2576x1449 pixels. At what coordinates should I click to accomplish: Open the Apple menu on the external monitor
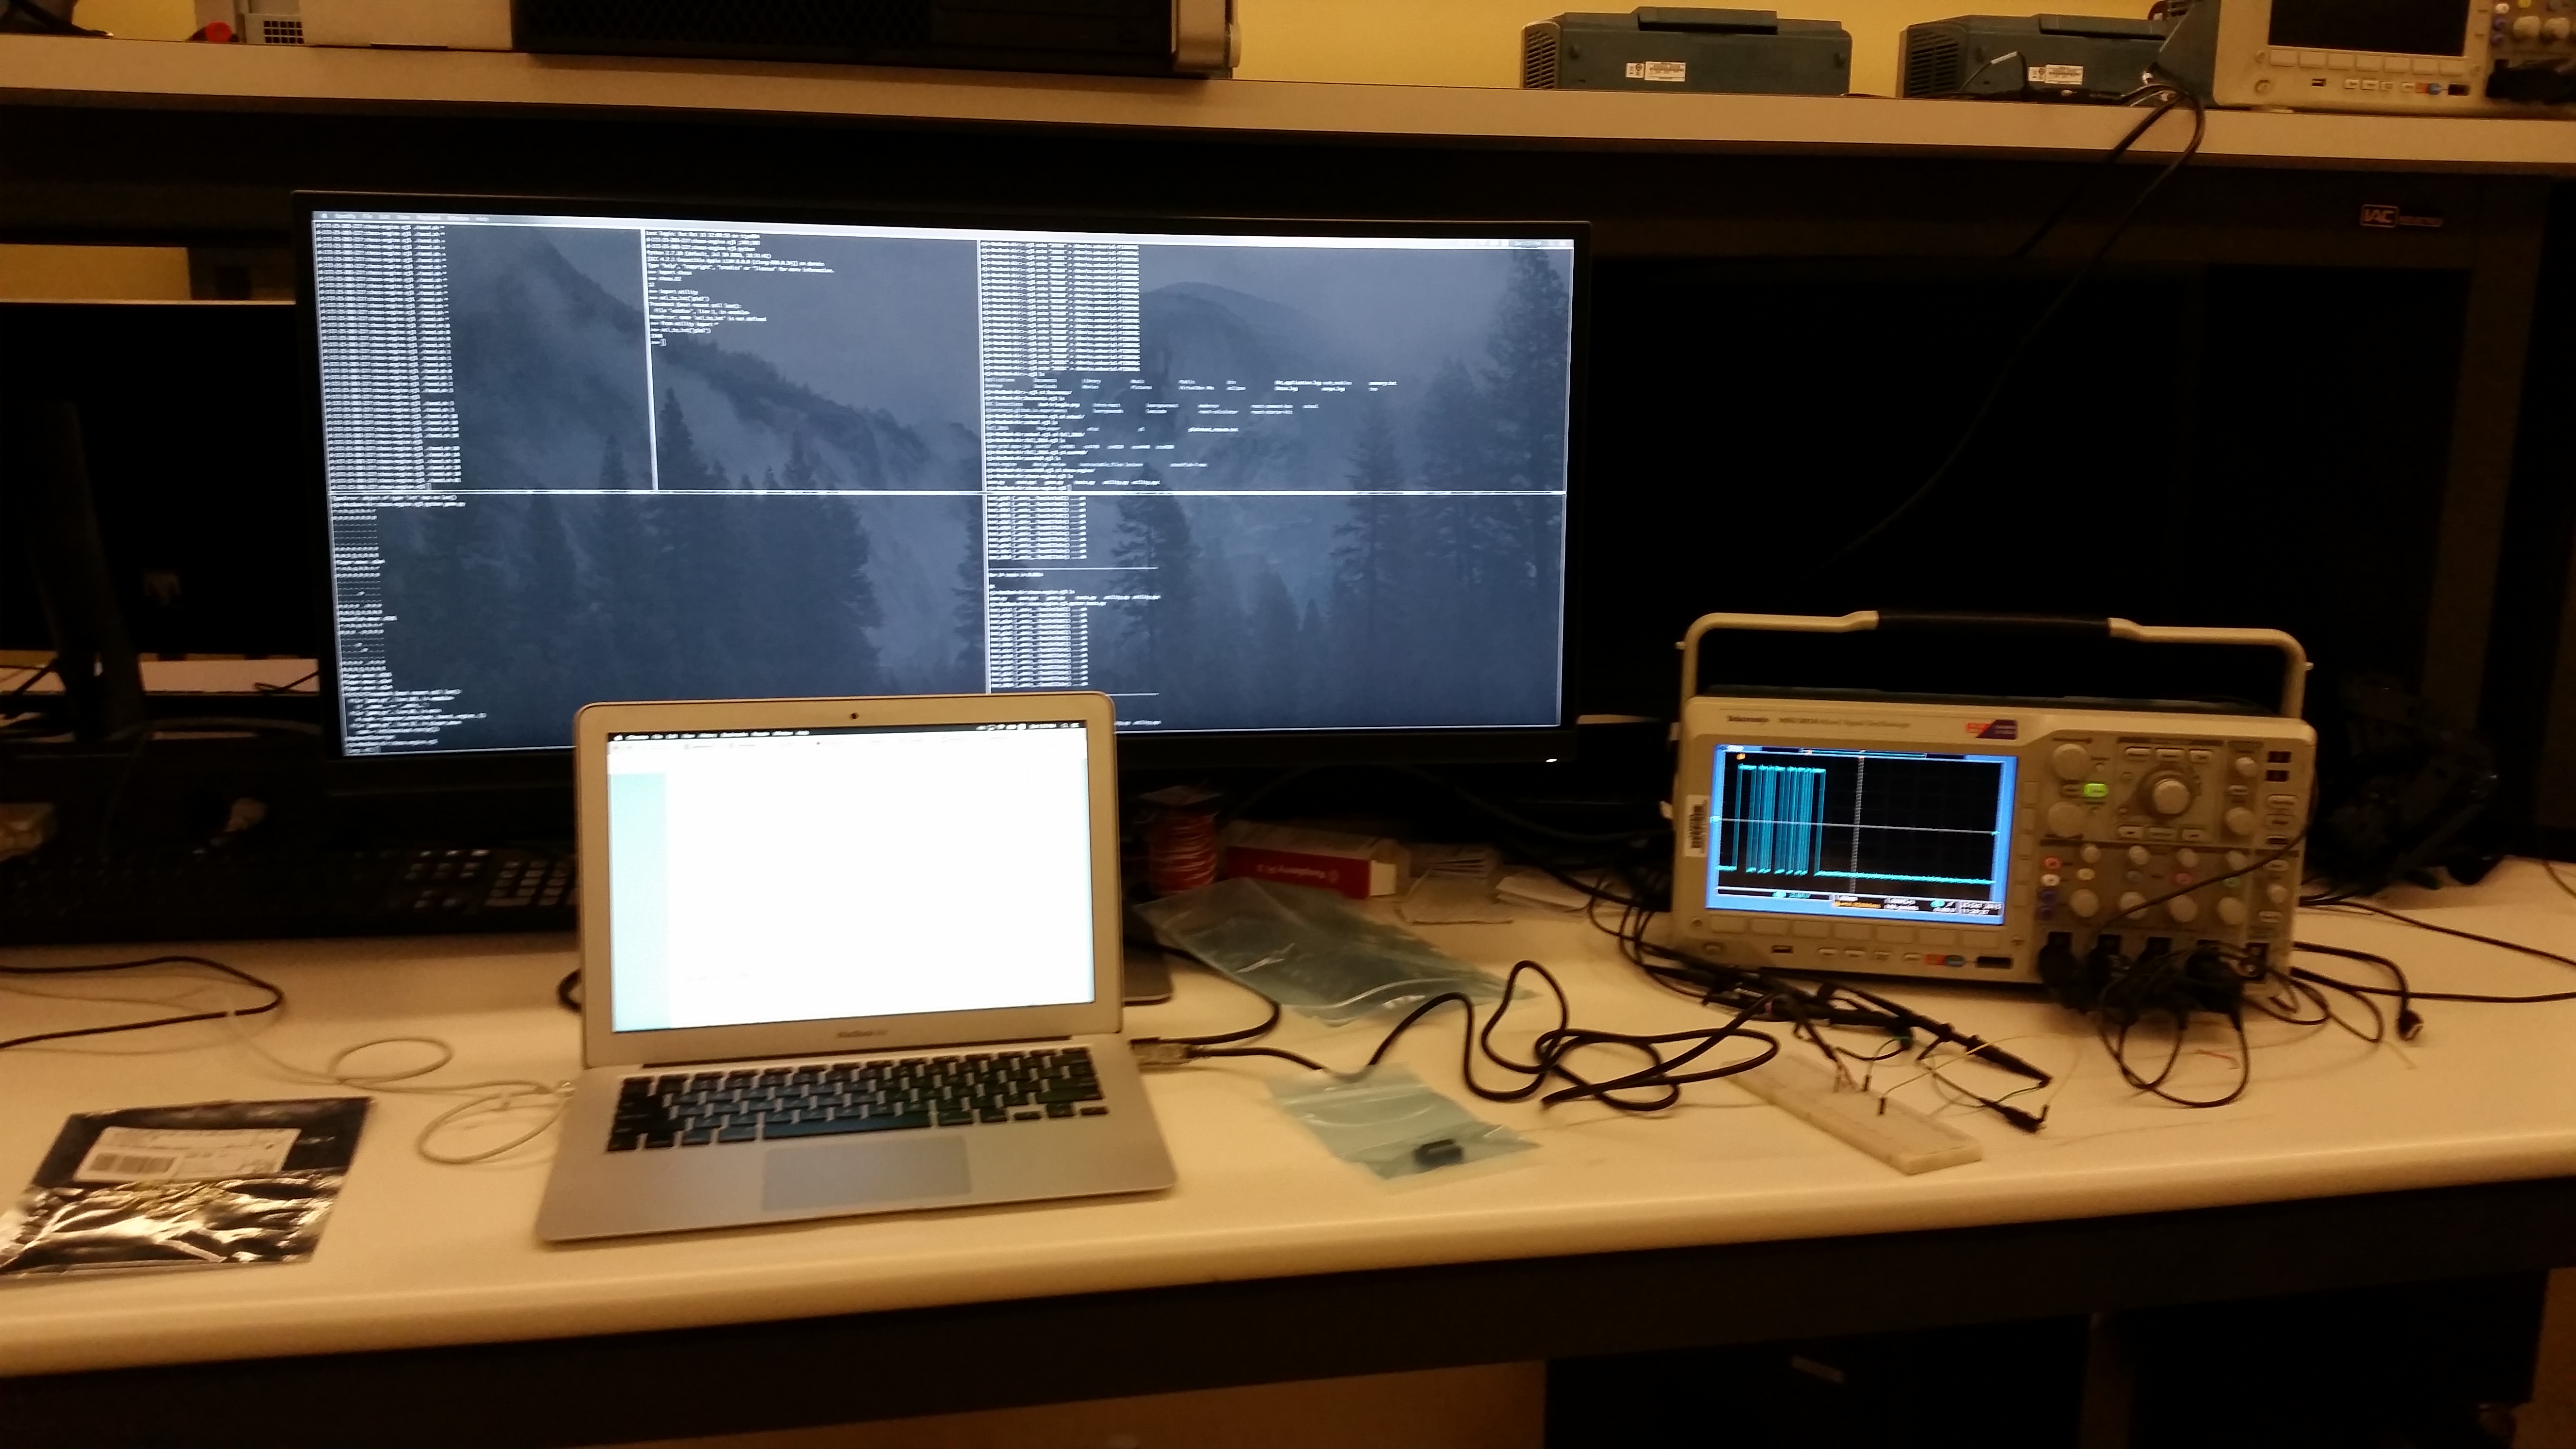325,217
